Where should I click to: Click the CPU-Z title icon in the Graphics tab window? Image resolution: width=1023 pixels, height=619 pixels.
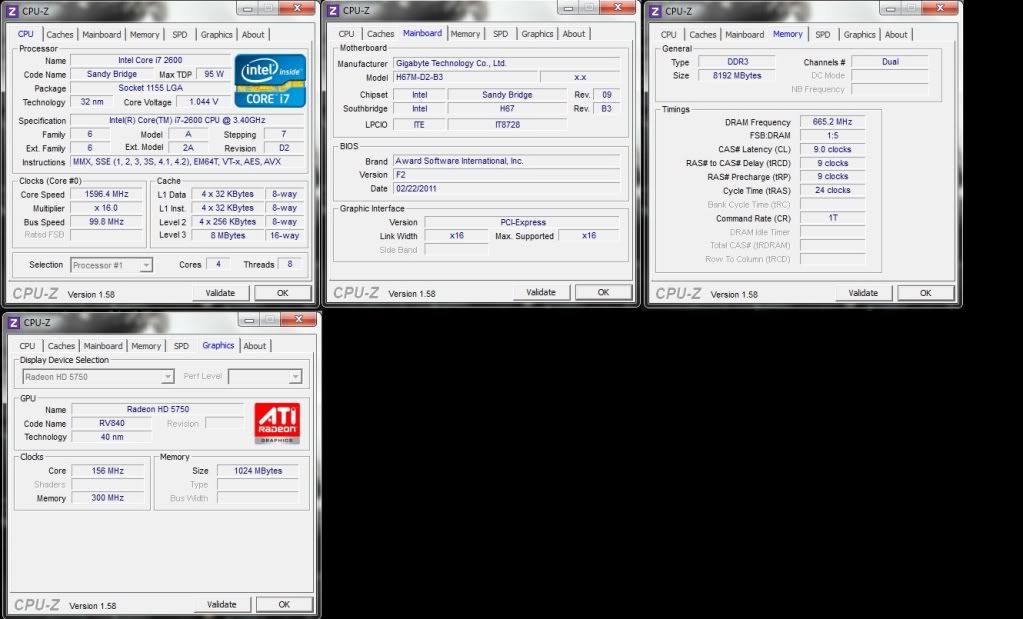click(x=14, y=322)
